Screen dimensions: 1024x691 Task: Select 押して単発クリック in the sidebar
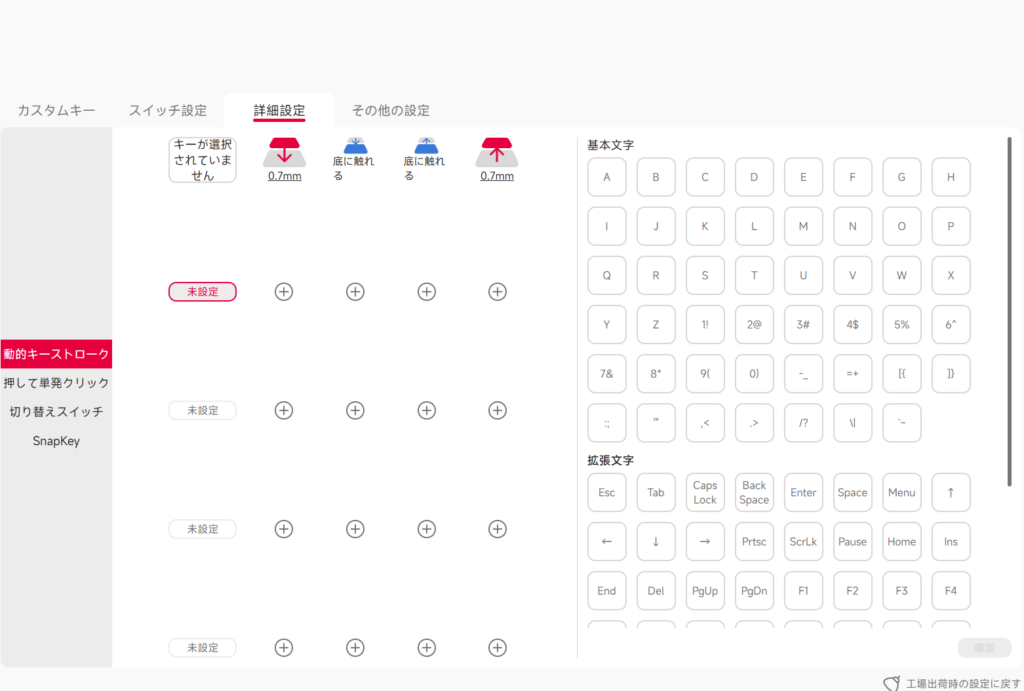[x=56, y=383]
